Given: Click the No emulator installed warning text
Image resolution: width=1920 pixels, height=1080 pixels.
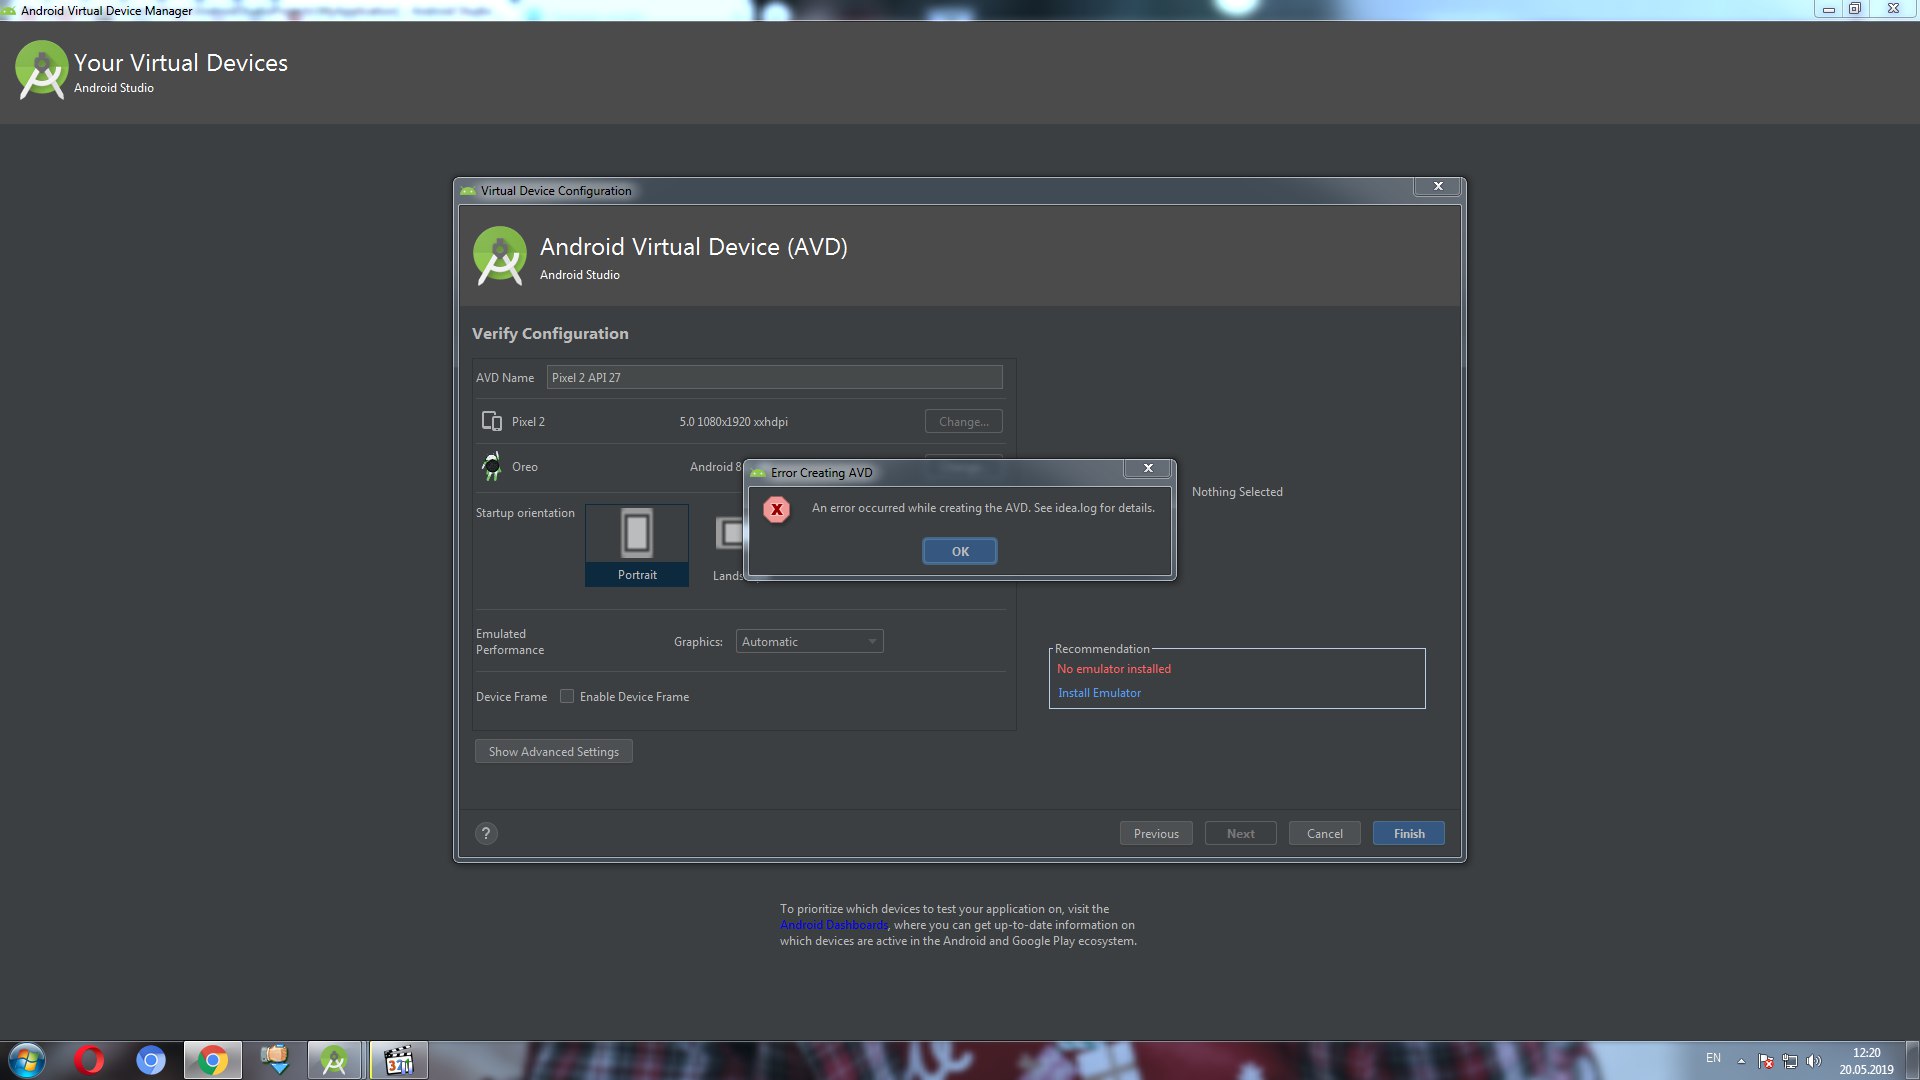Looking at the screenshot, I should 1113,669.
